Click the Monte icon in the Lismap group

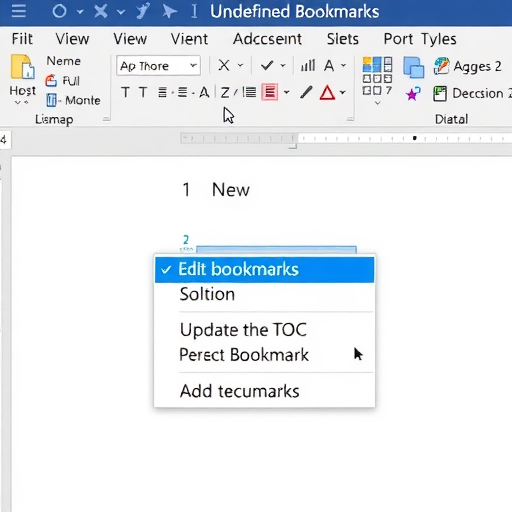coord(51,100)
